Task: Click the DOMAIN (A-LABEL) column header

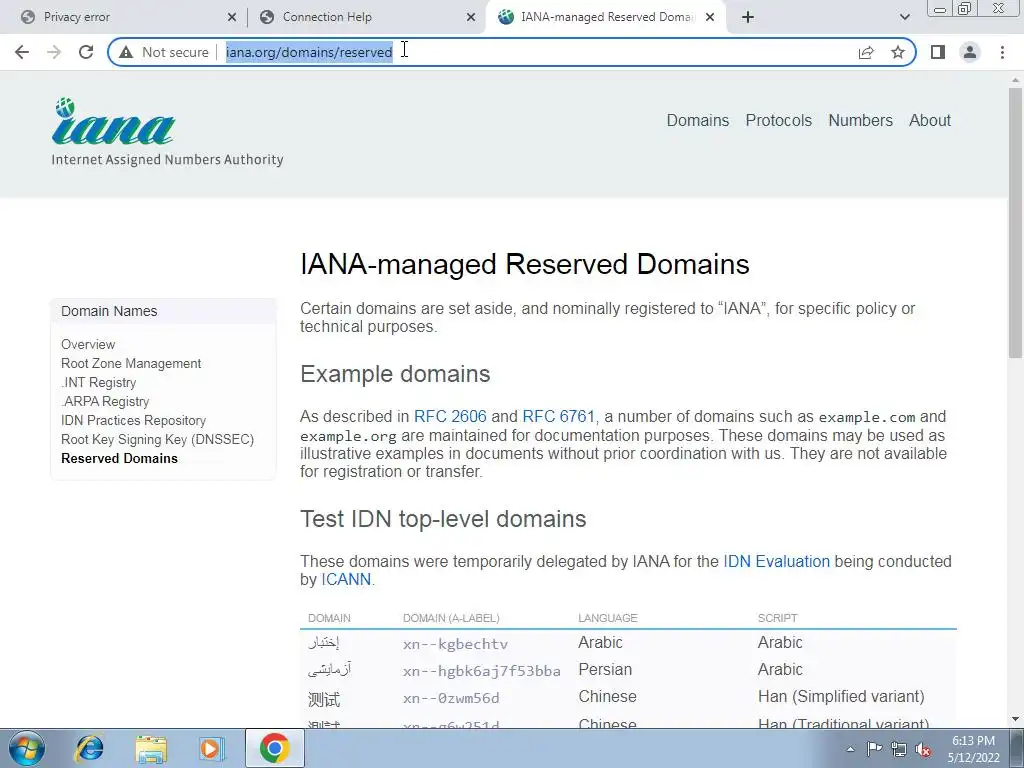Action: click(451, 618)
